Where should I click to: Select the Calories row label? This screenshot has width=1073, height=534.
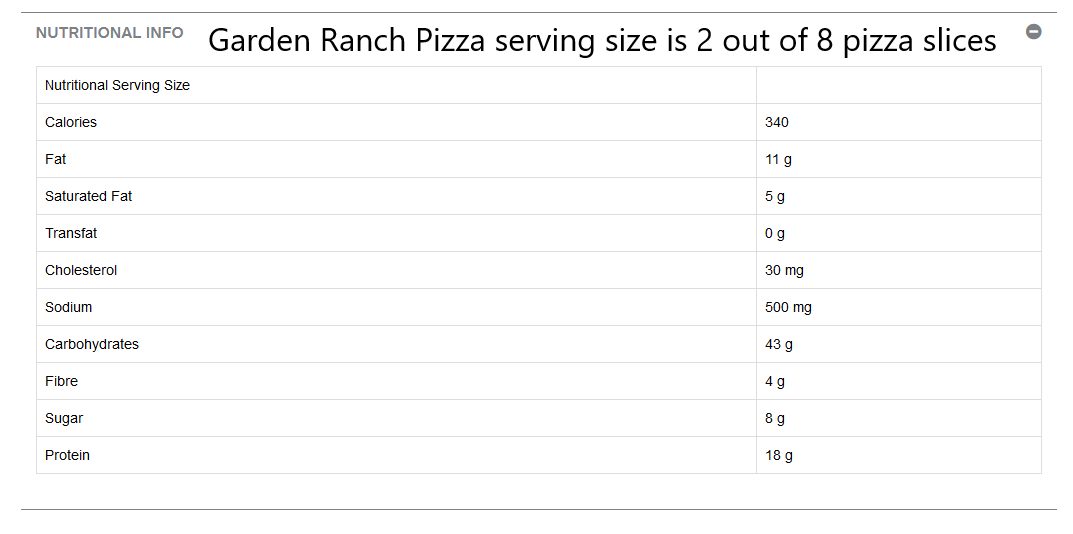(71, 123)
